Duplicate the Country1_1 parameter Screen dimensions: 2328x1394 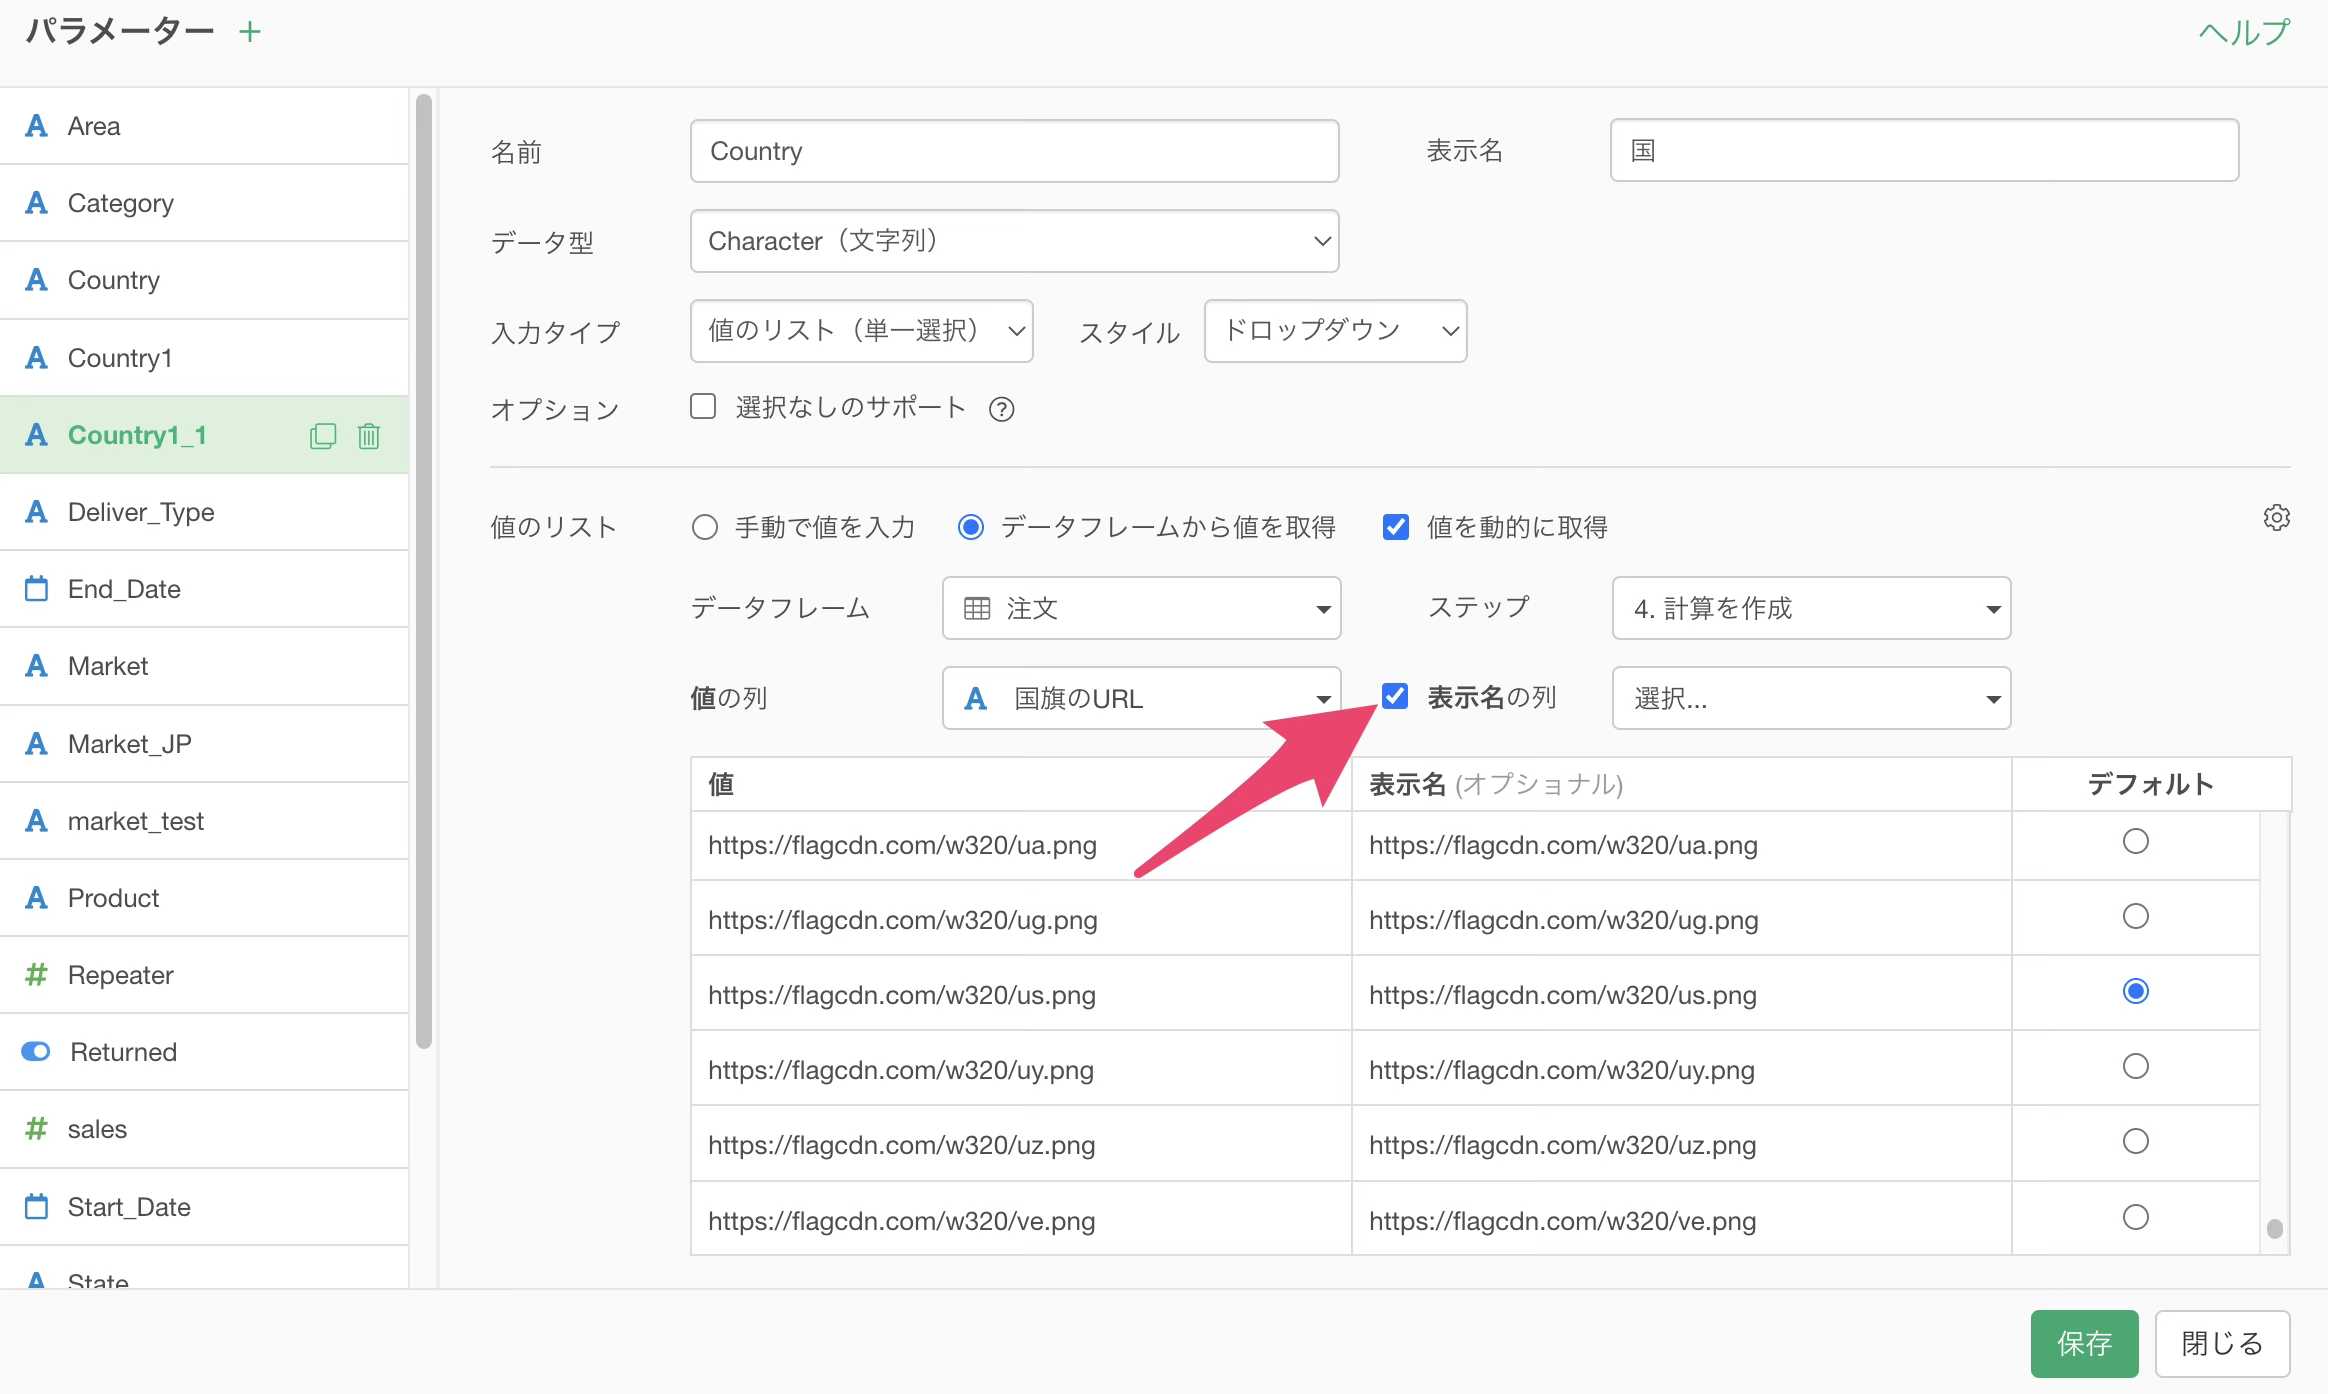pyautogui.click(x=323, y=436)
